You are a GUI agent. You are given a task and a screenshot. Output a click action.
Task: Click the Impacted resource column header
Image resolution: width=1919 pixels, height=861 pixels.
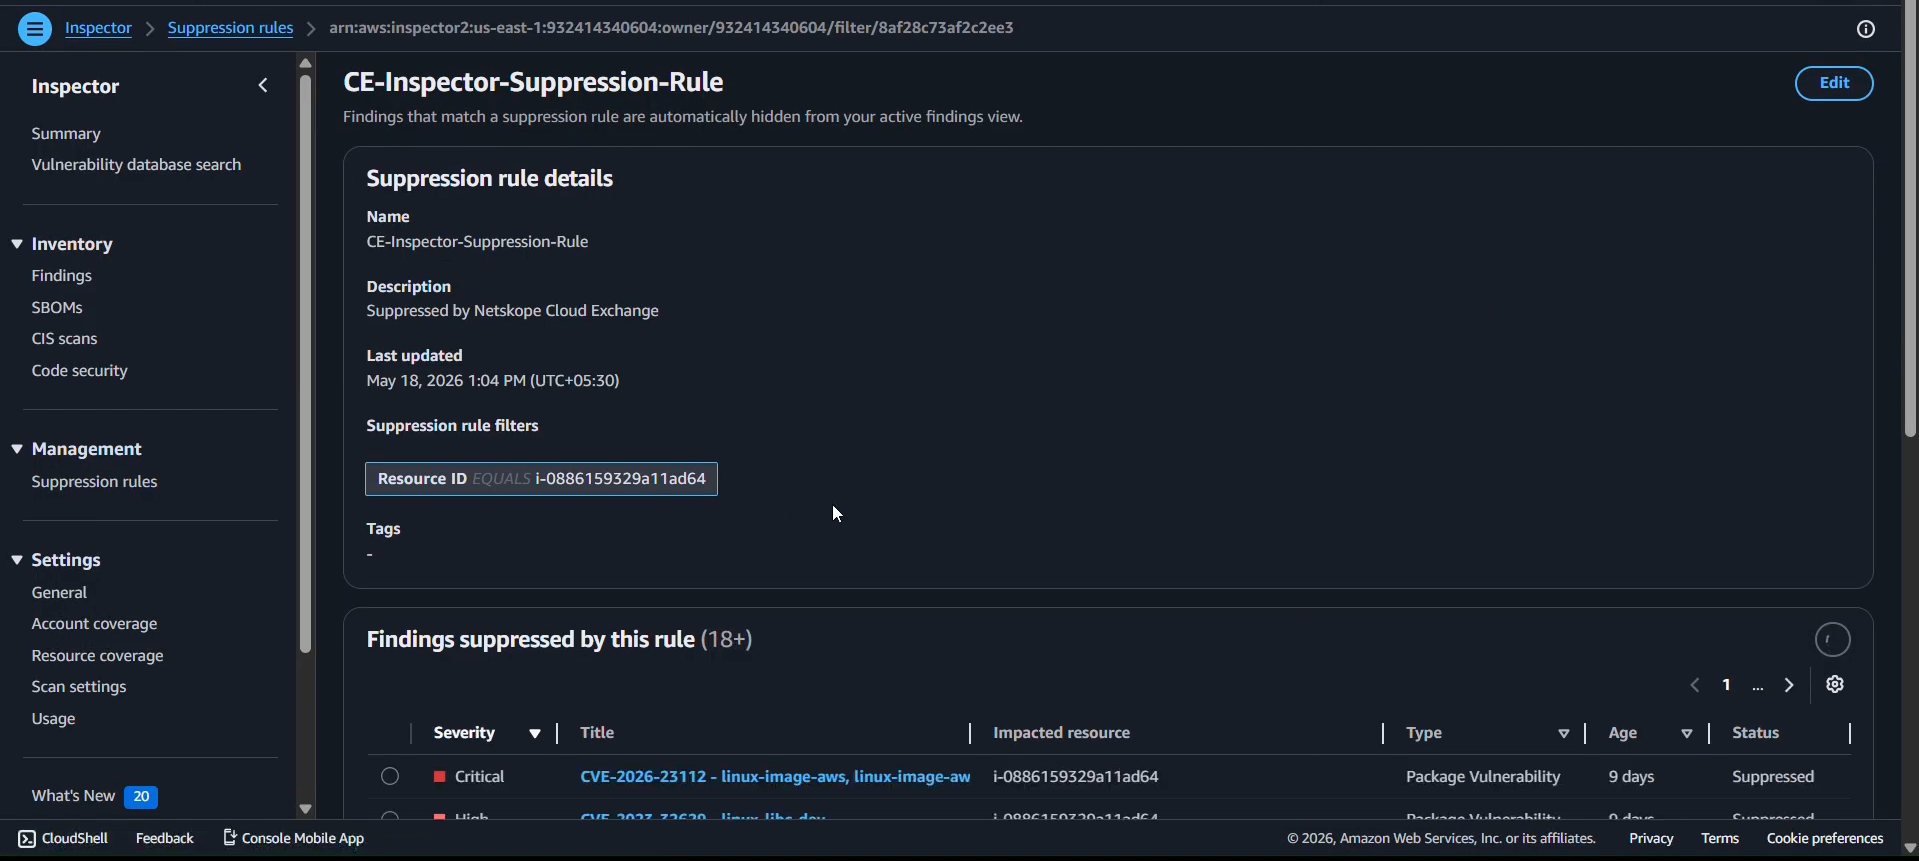point(1061,733)
